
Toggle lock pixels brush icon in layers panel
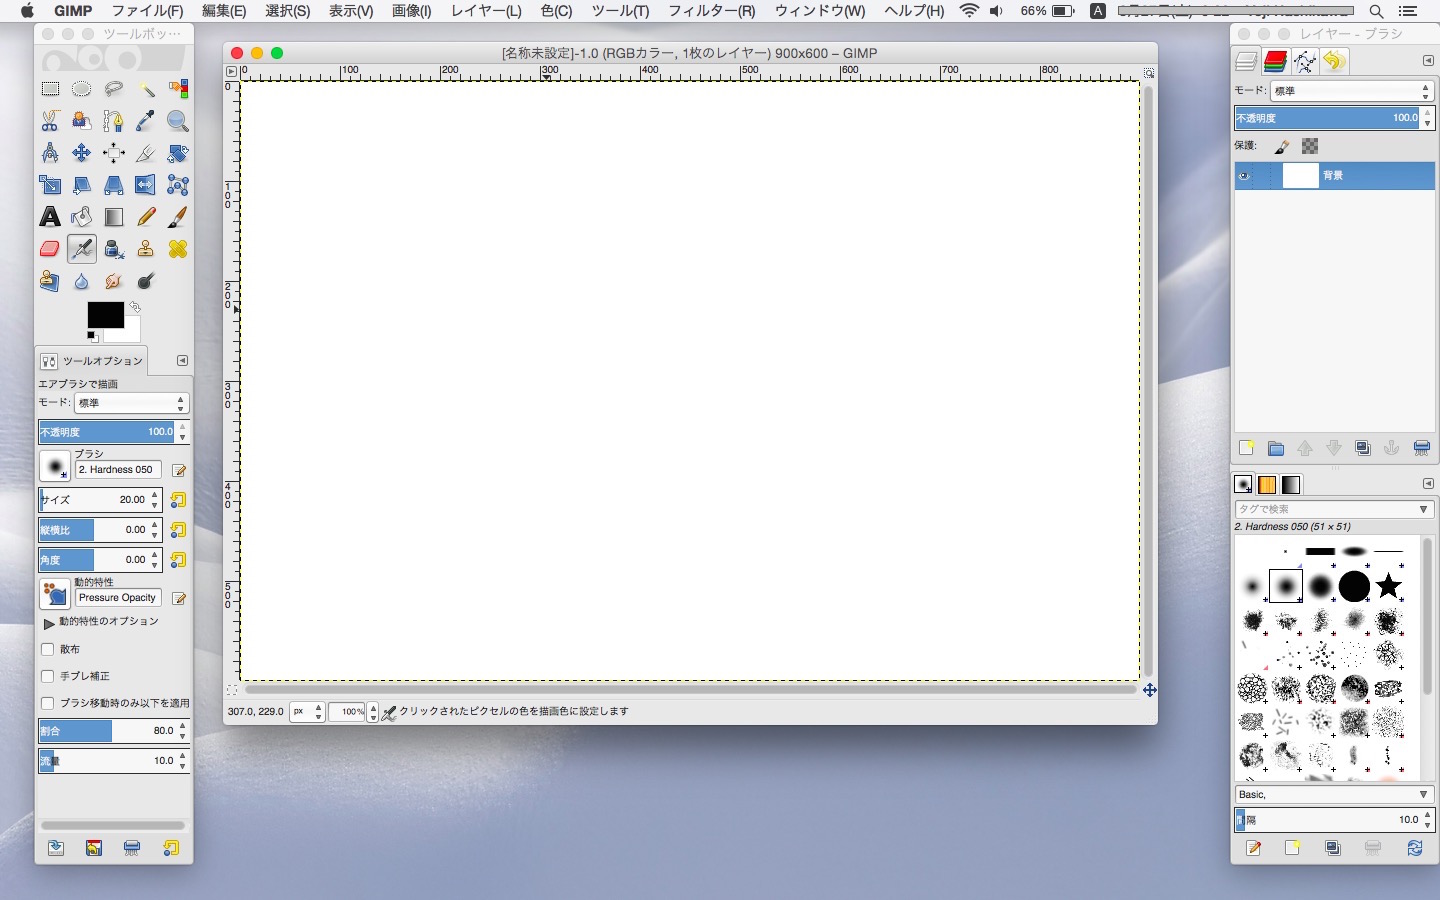coord(1282,146)
